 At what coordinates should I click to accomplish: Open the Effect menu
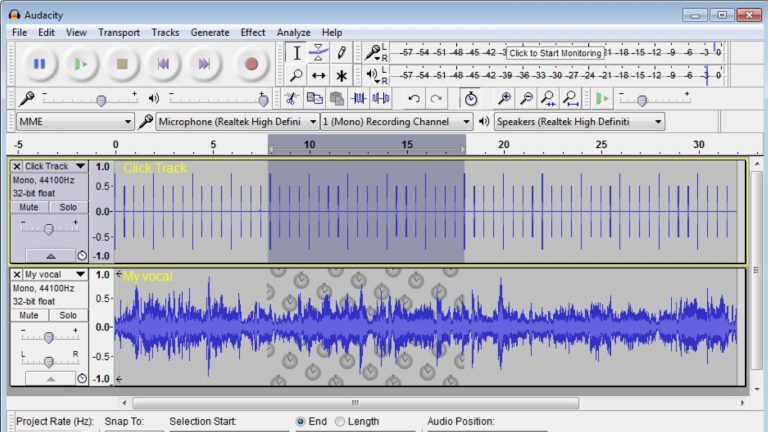coord(253,33)
